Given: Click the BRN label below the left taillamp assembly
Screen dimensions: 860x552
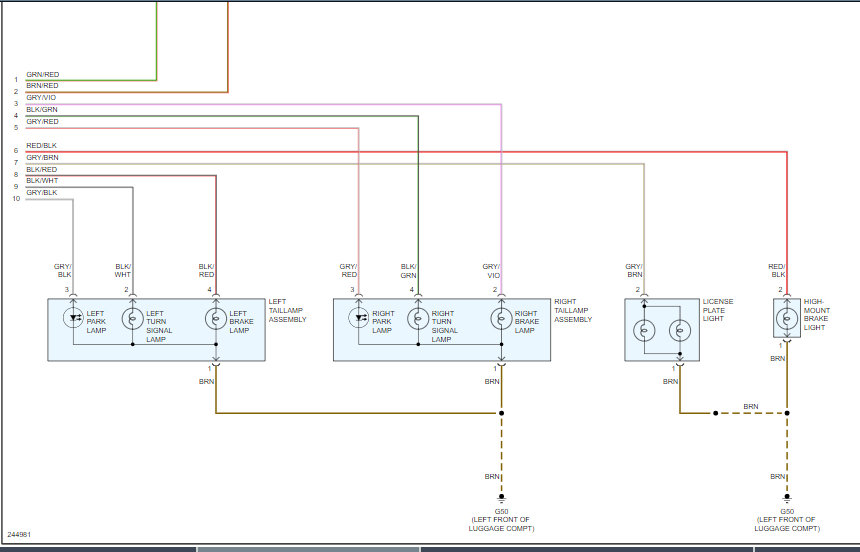Looking at the screenshot, I should (206, 381).
